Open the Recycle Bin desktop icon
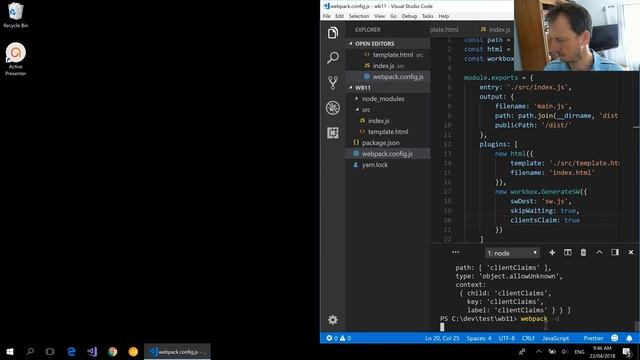Image resolution: width=640 pixels, height=360 pixels. pos(16,15)
